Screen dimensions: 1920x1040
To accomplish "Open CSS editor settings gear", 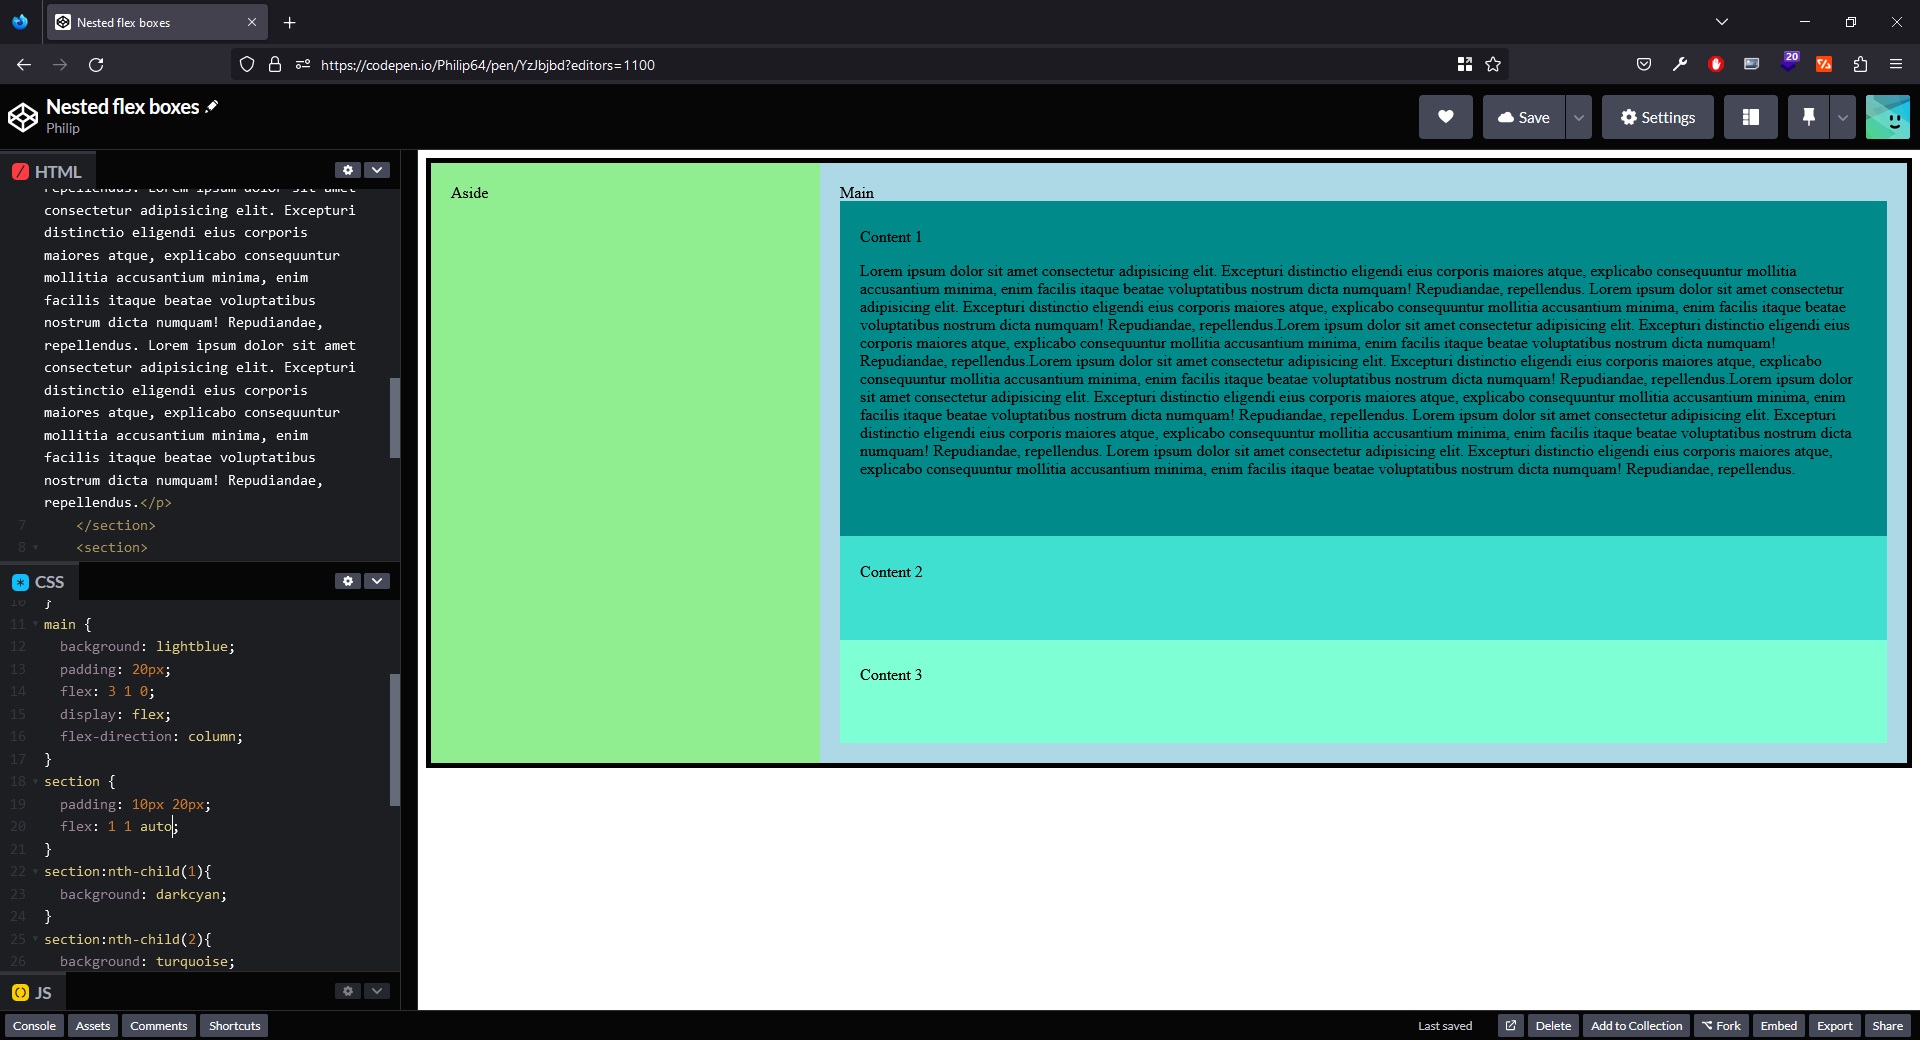I will [347, 581].
